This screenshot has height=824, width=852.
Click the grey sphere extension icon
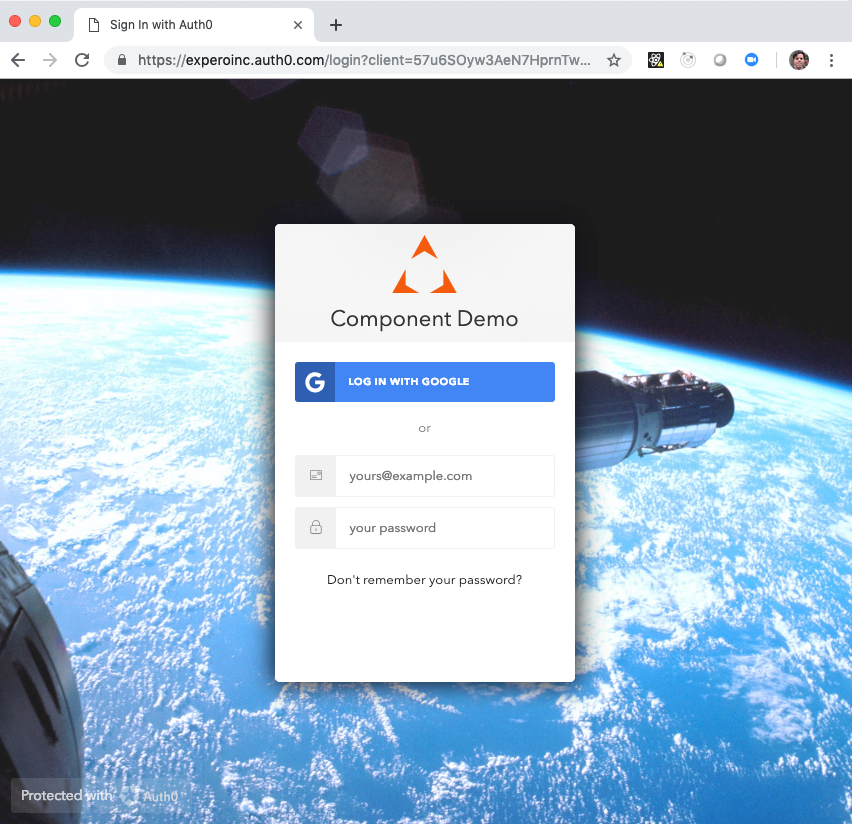point(720,60)
